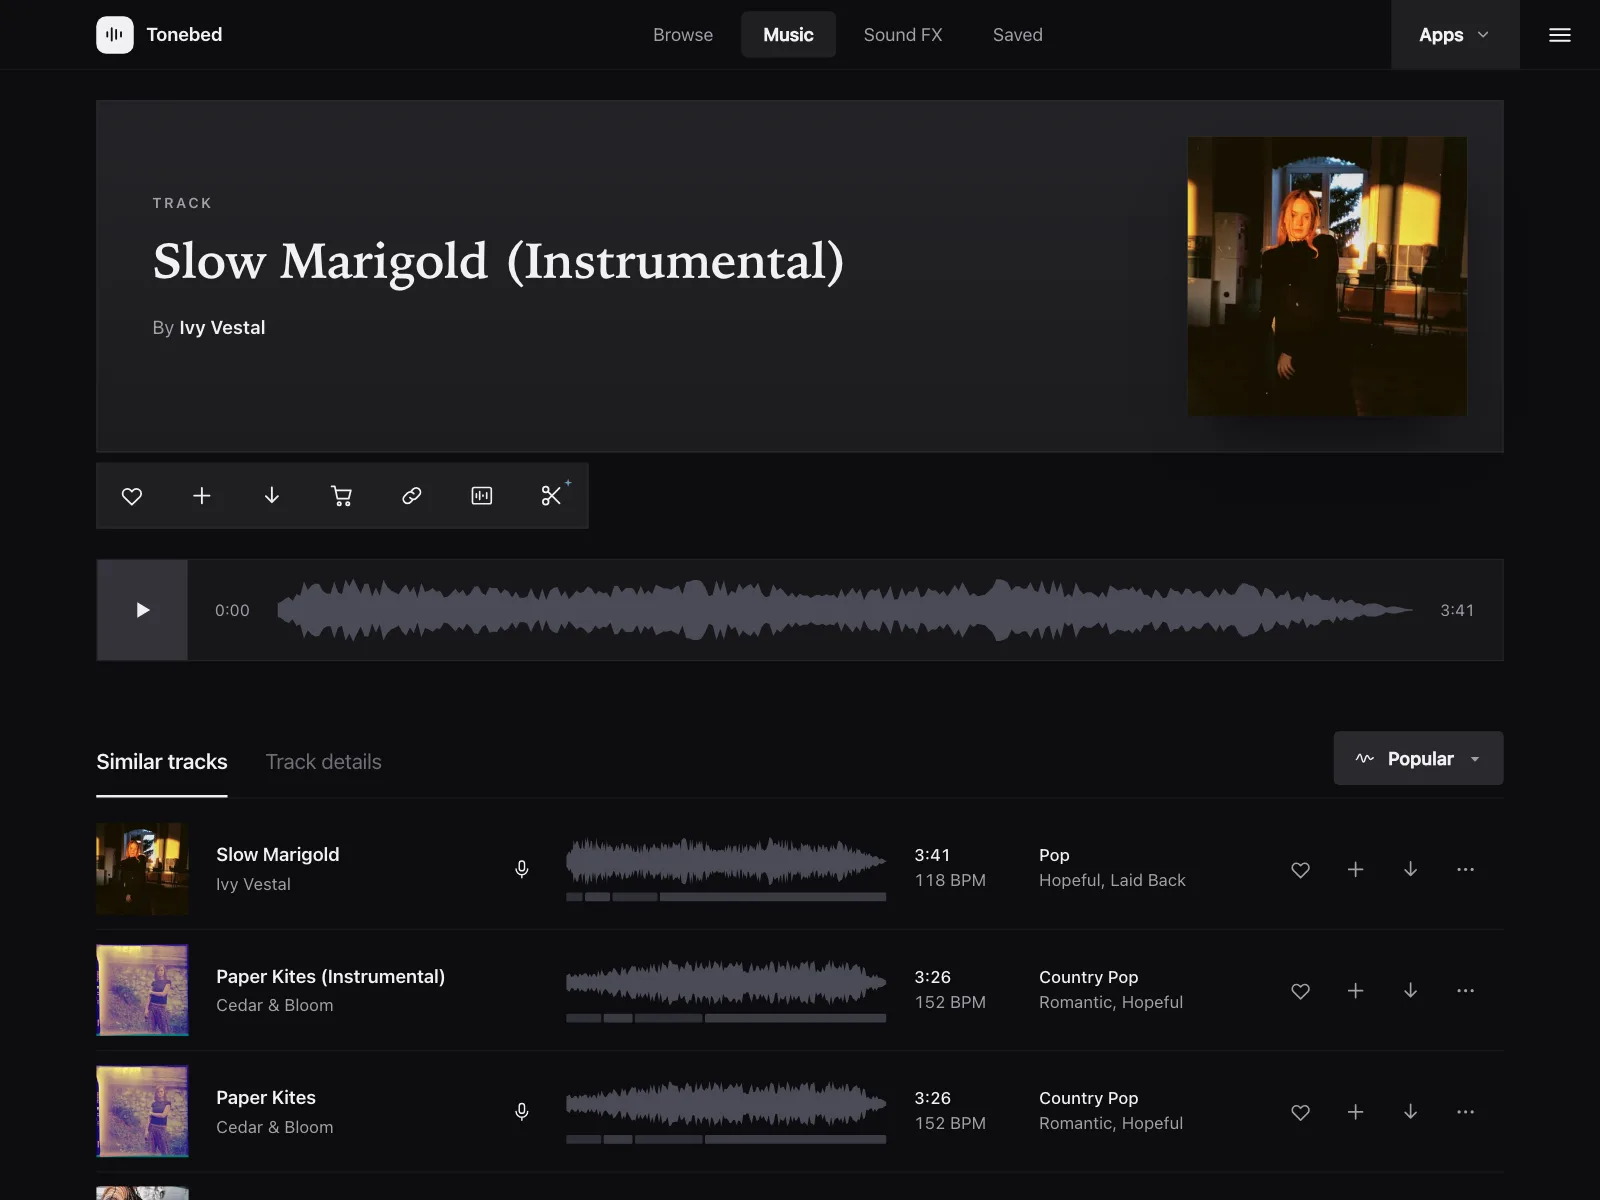Open stems icon in track toolbar
The height and width of the screenshot is (1200, 1600).
pyautogui.click(x=482, y=496)
